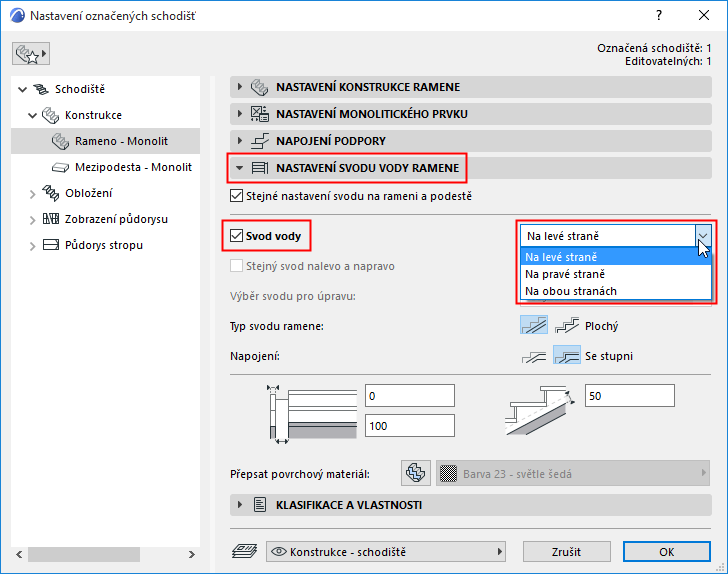Click the Mezipodesta - Monolit landing icon

click(x=60, y=167)
